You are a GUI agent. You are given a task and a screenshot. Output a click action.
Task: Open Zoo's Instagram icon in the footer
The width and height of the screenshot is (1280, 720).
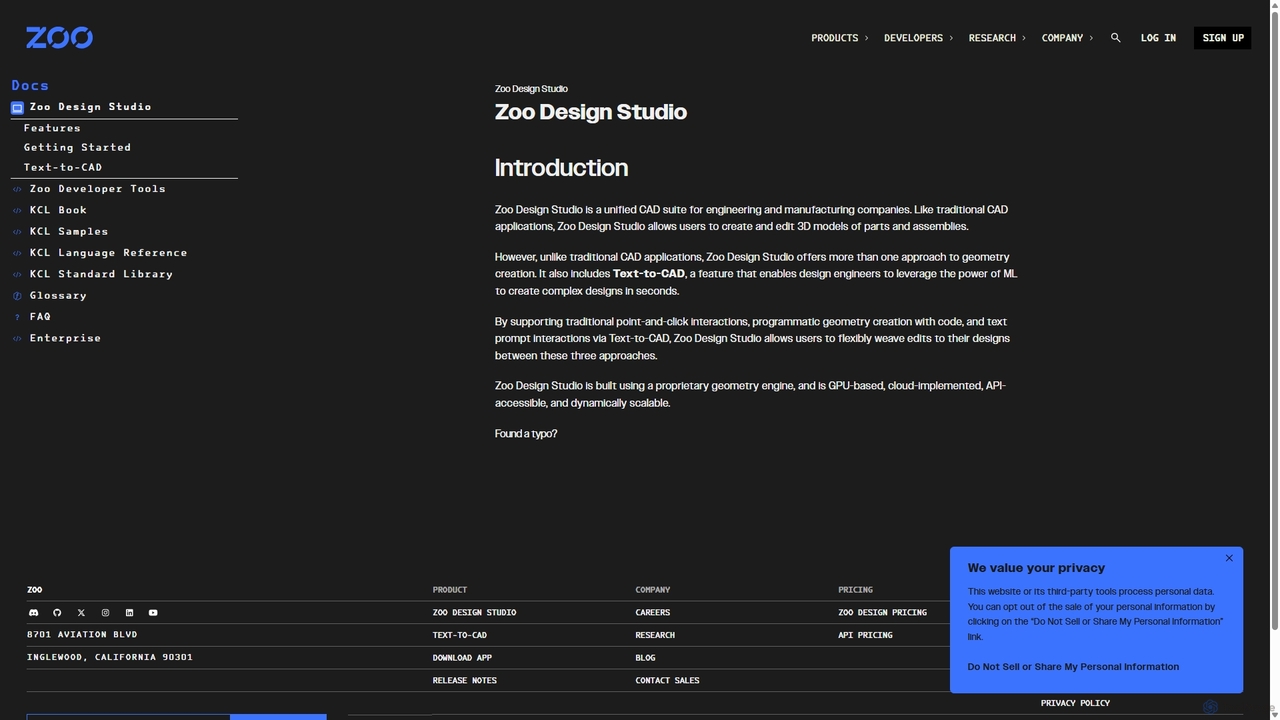[105, 612]
